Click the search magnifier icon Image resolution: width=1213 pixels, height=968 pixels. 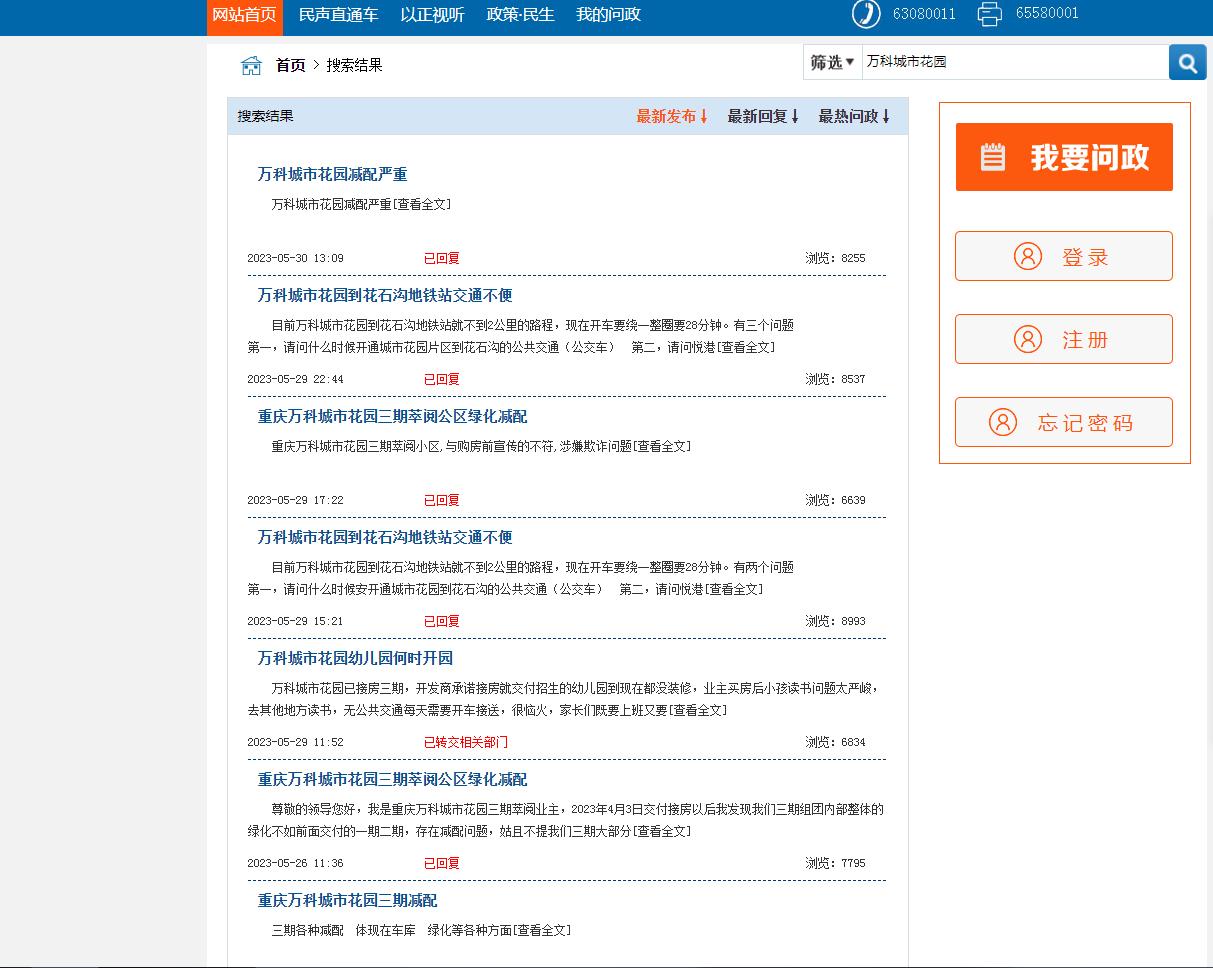[1187, 62]
